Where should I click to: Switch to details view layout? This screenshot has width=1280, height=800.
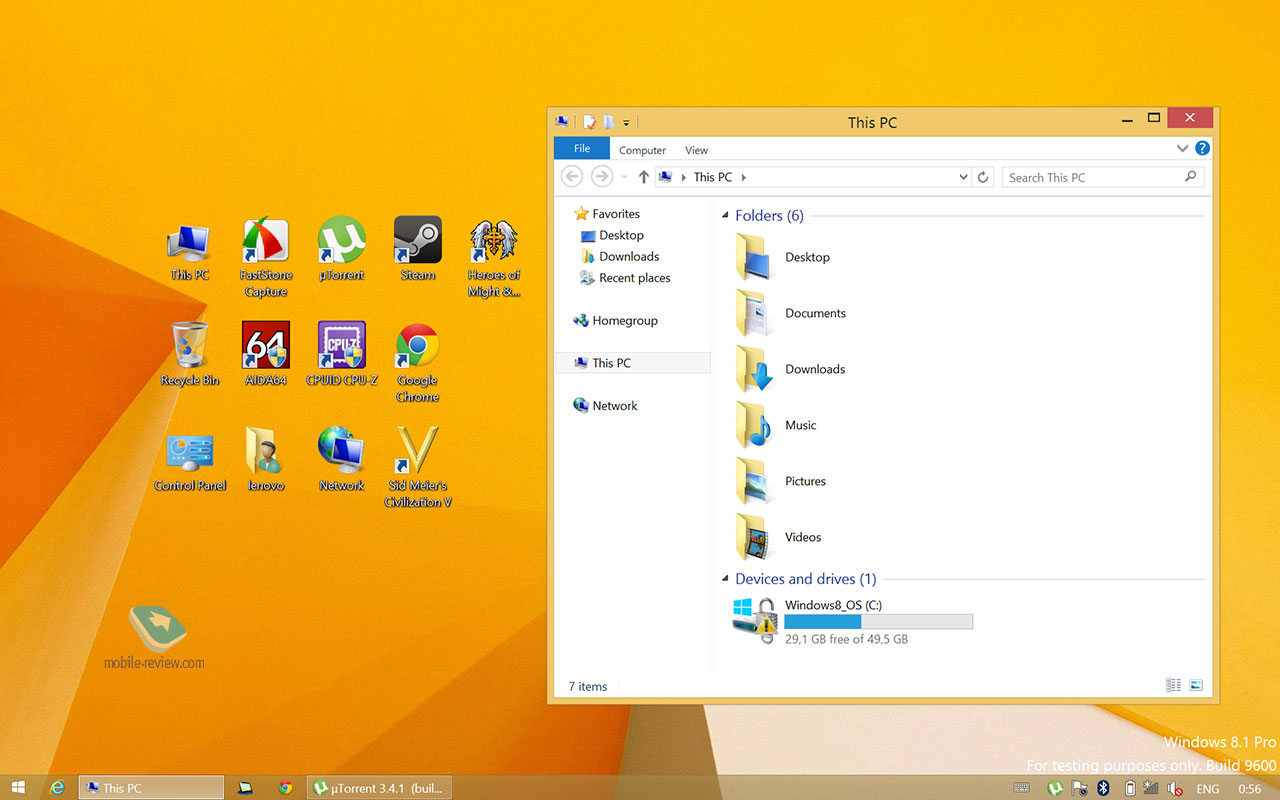[x=1173, y=685]
